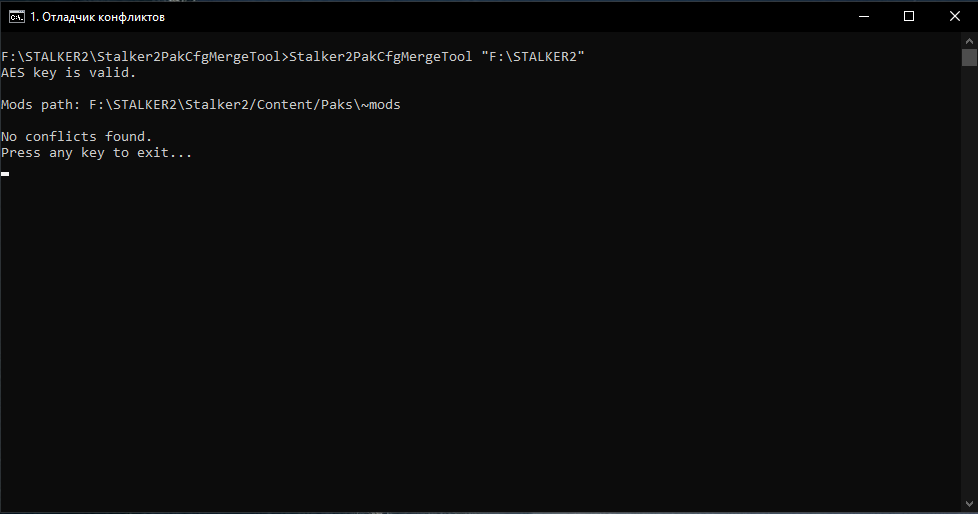Click the blinking console cursor
This screenshot has height=514, width=978.
coord(5,173)
